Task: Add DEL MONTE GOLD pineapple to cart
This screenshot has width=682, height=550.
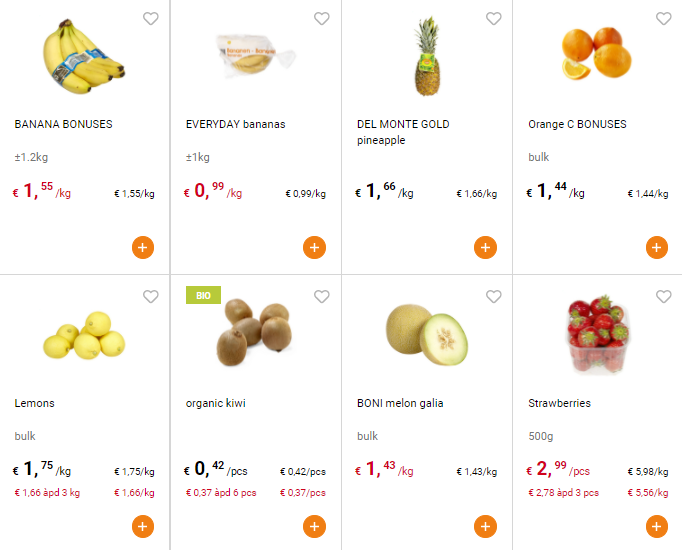Action: tap(485, 248)
